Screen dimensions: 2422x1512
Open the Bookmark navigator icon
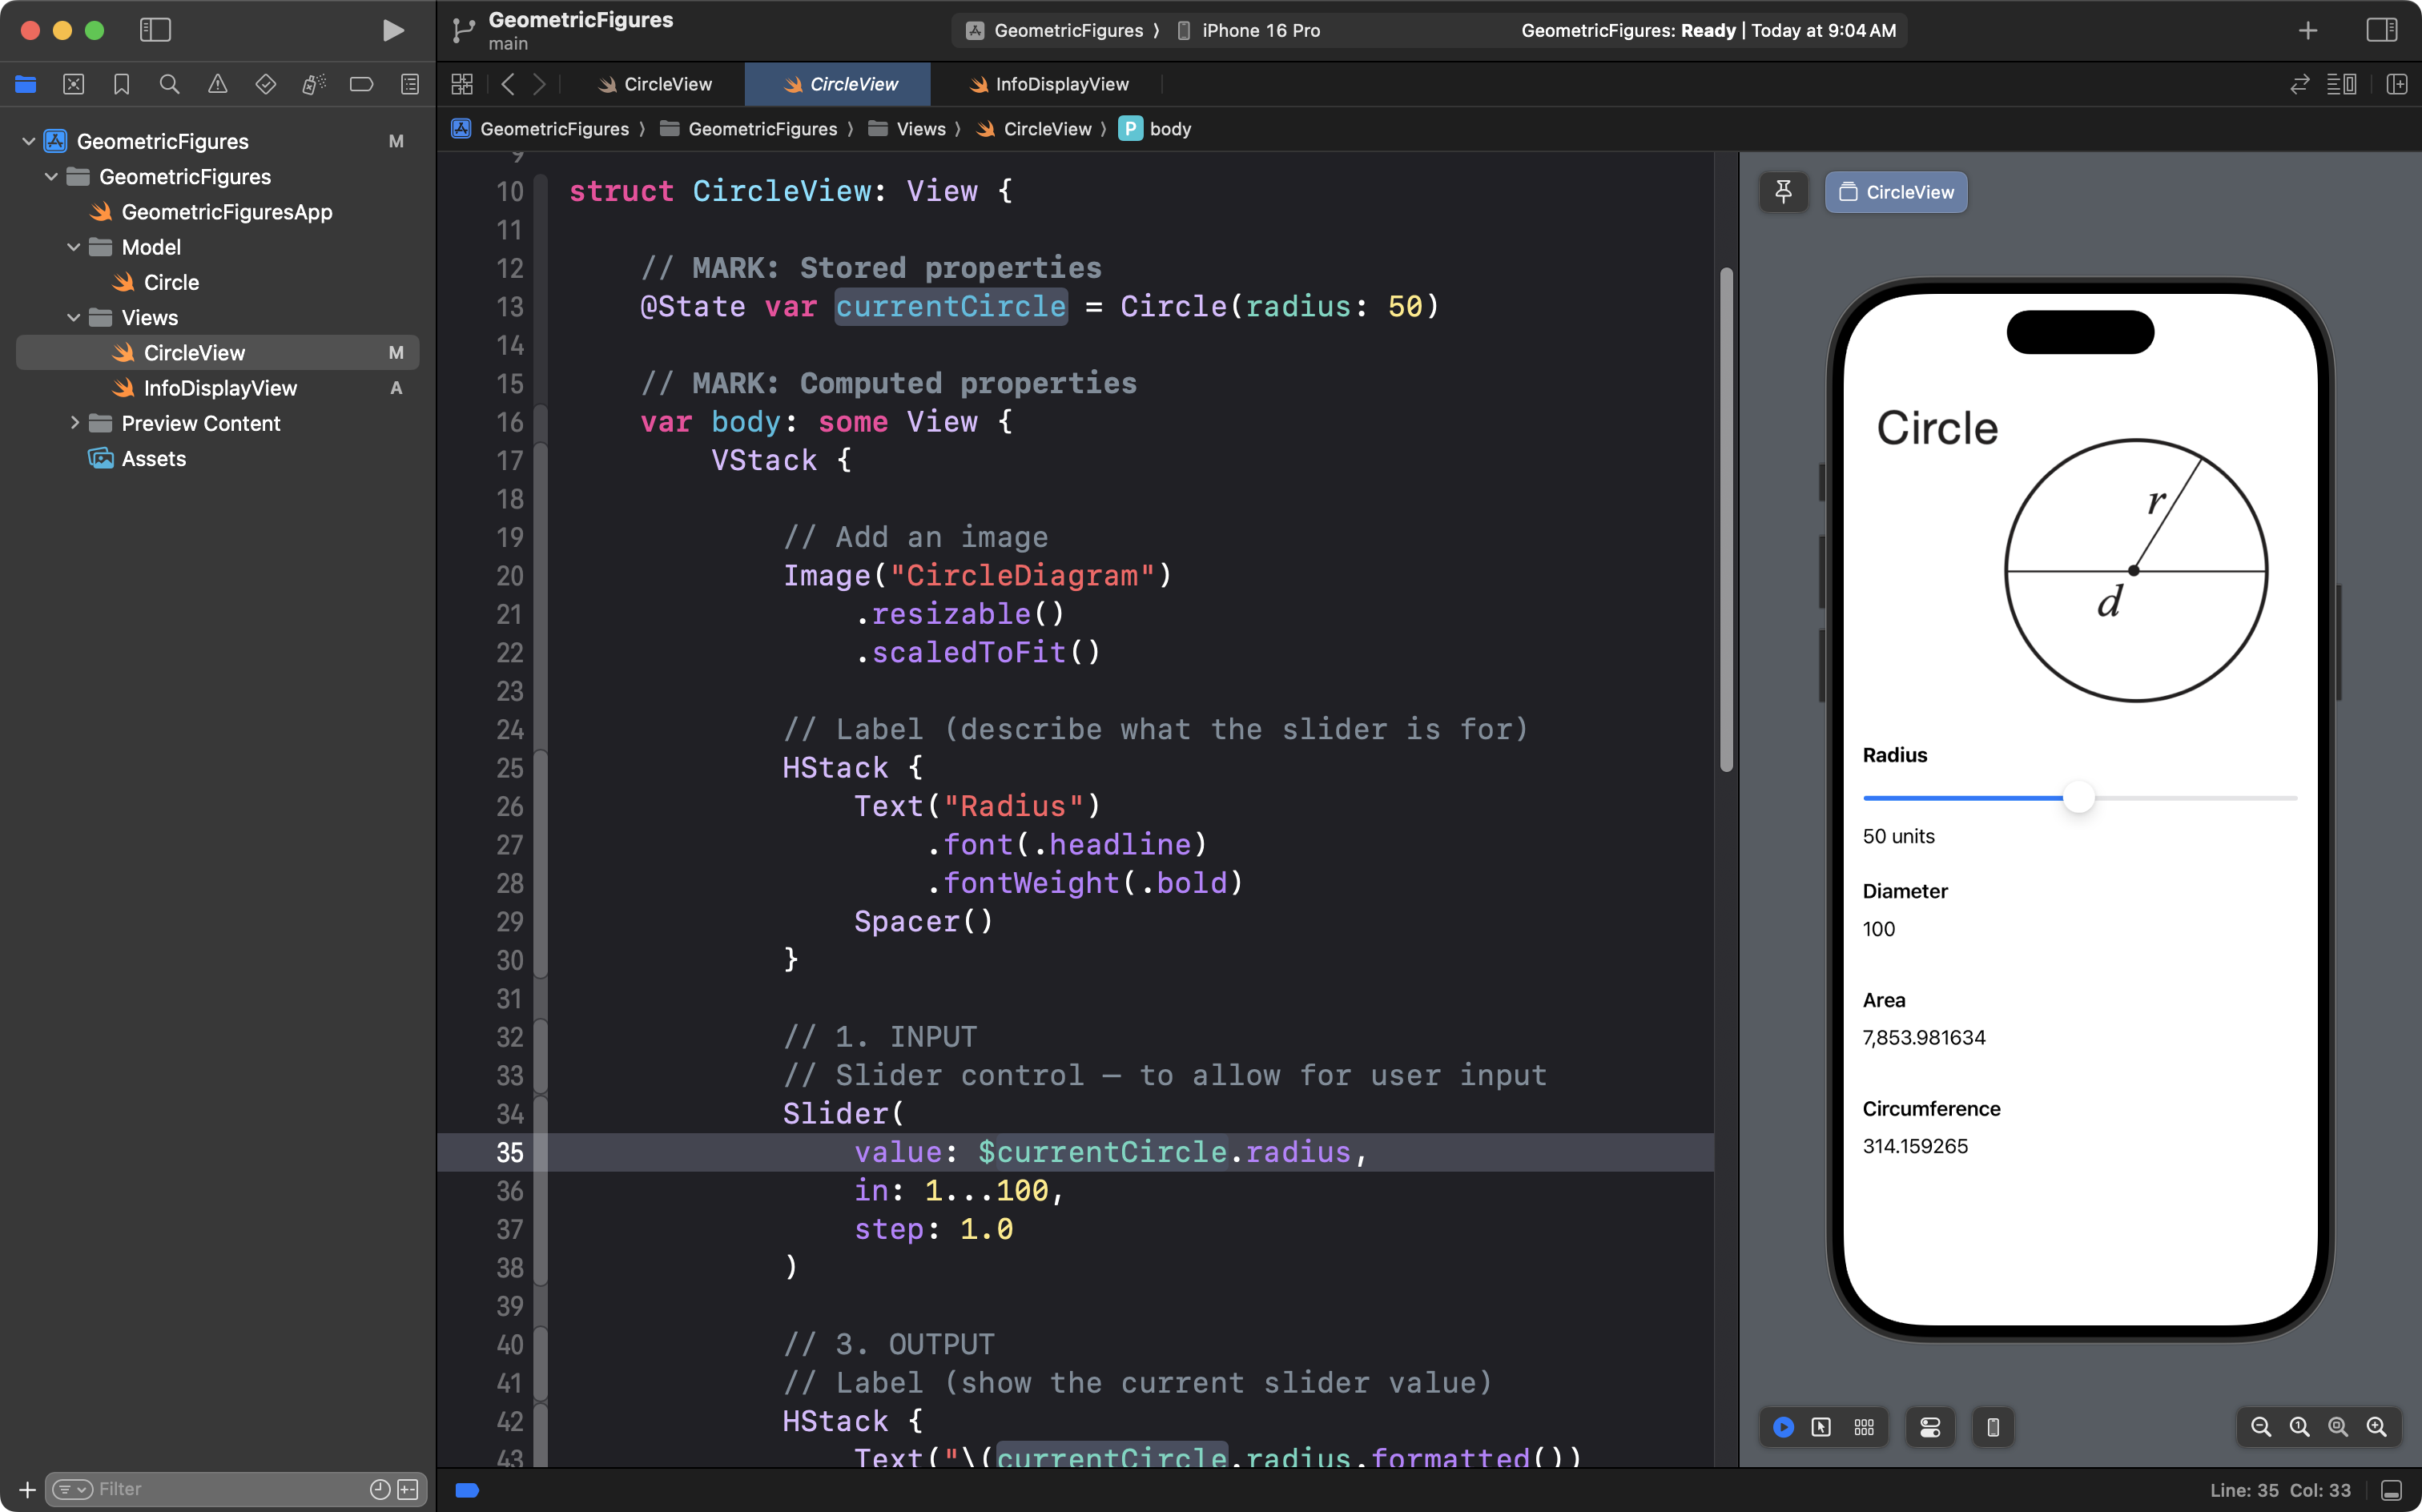121,84
